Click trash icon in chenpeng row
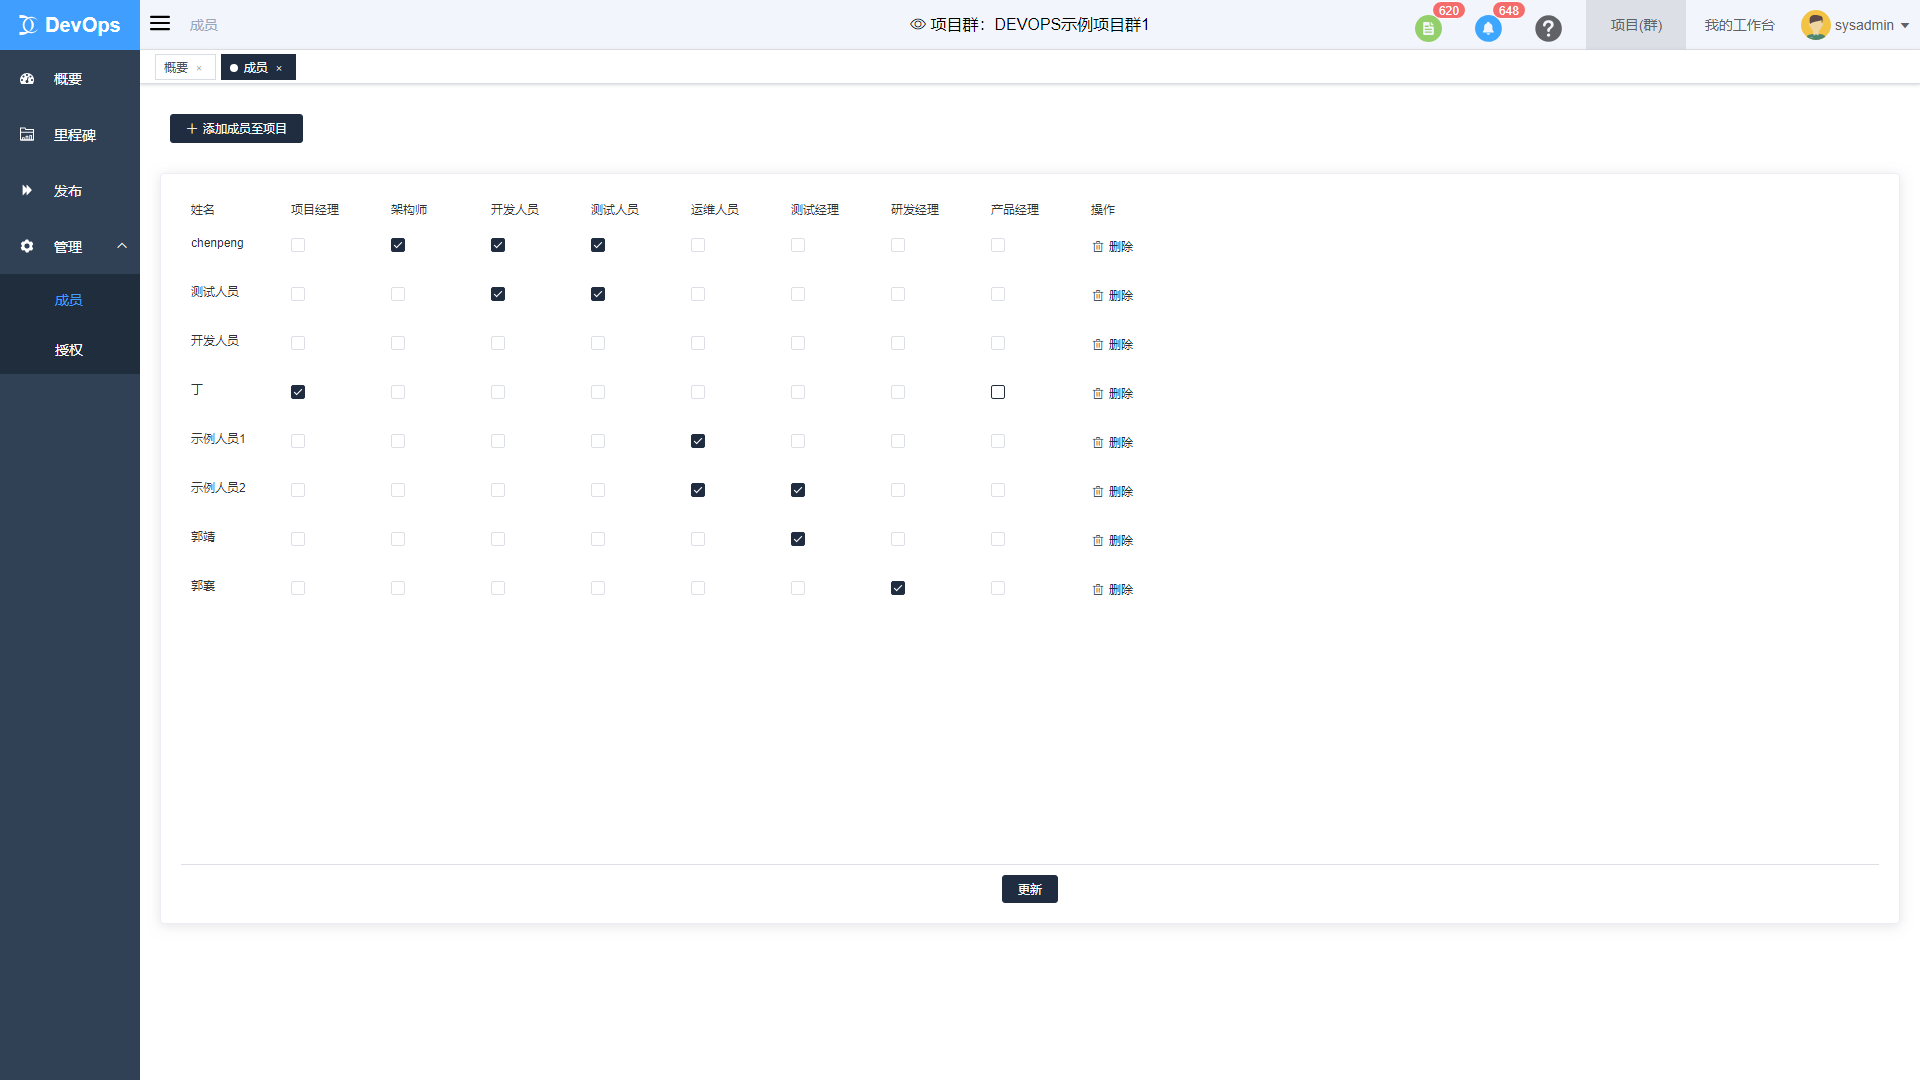 [1098, 247]
